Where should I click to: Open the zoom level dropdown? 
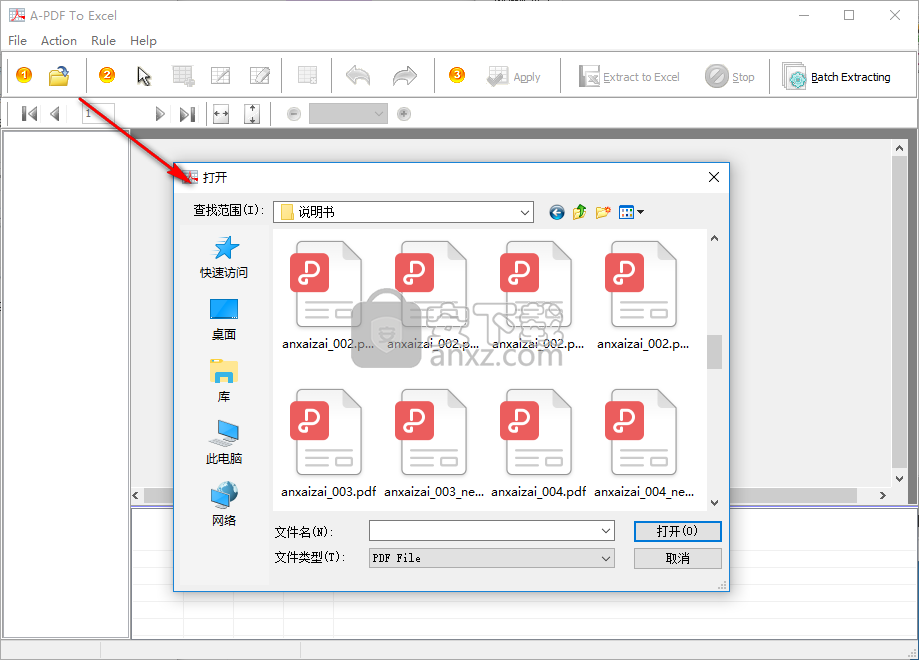[x=348, y=114]
